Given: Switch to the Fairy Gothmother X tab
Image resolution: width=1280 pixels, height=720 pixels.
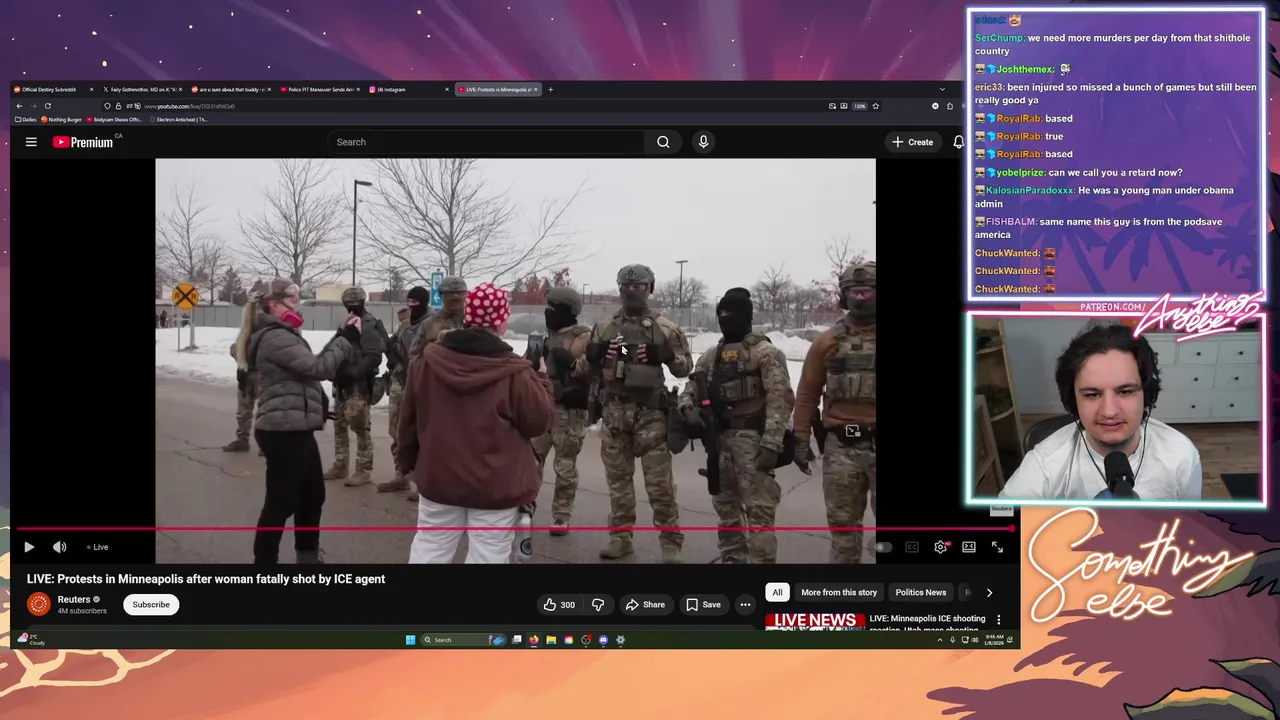Looking at the screenshot, I should (140, 89).
